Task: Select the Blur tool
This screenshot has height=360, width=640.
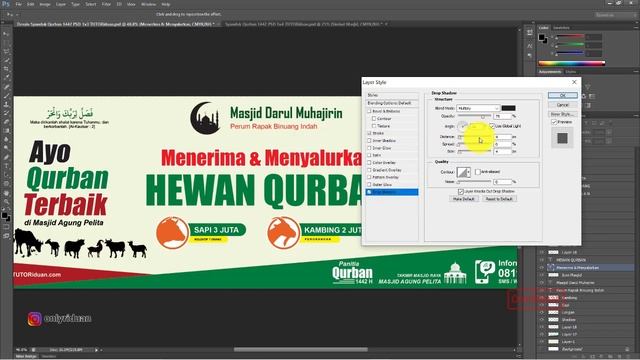Action: (6, 139)
